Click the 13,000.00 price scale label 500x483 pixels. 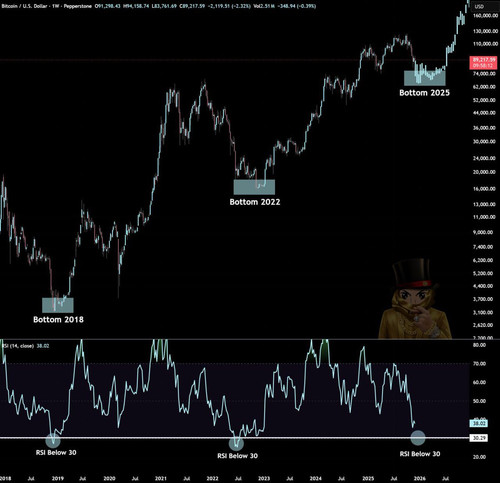(484, 204)
